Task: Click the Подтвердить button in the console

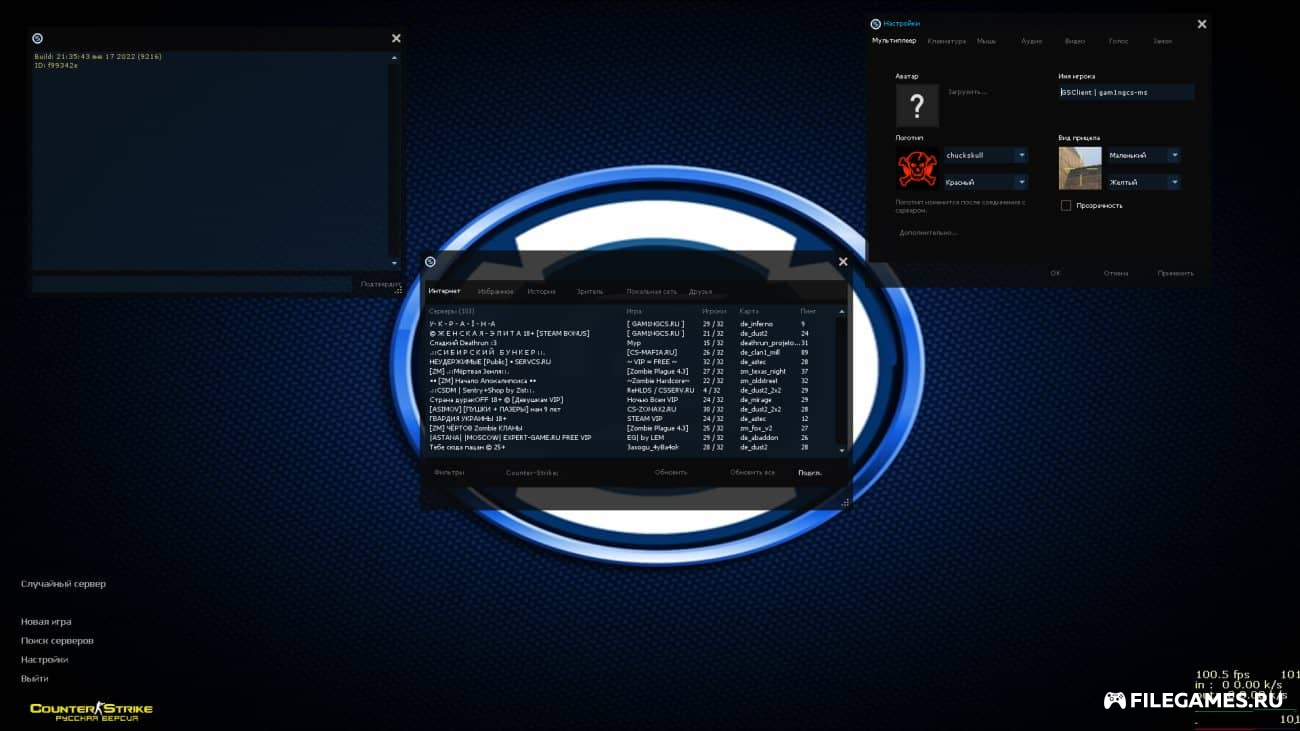Action: [380, 284]
